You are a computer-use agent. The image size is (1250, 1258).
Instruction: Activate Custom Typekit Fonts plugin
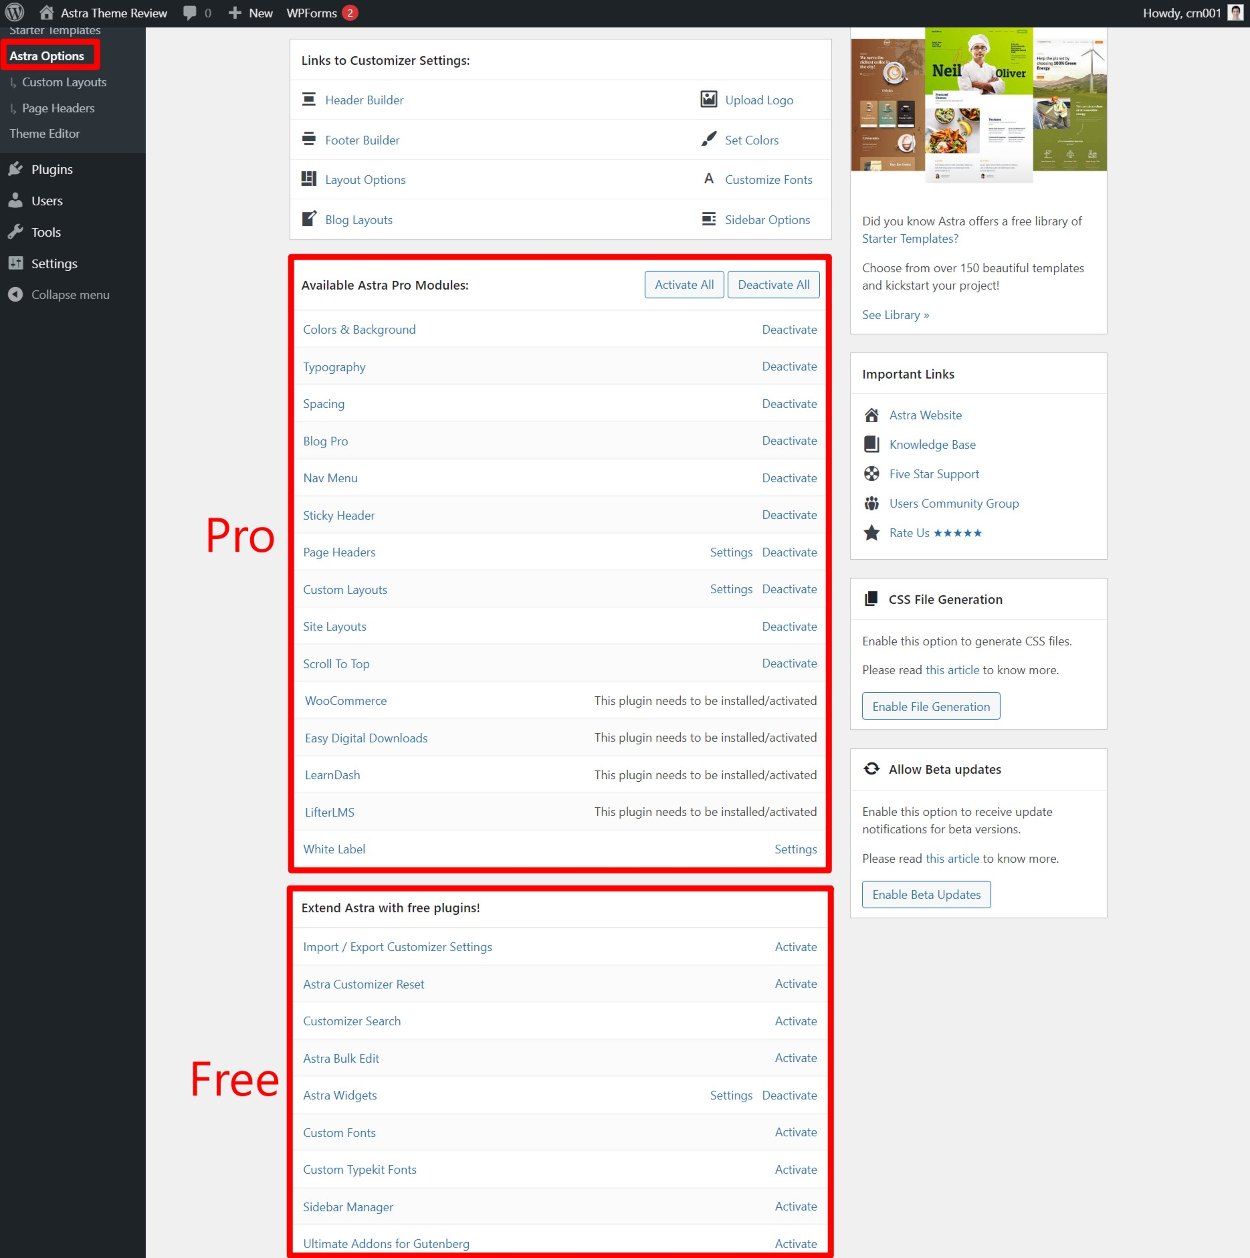coord(796,1169)
